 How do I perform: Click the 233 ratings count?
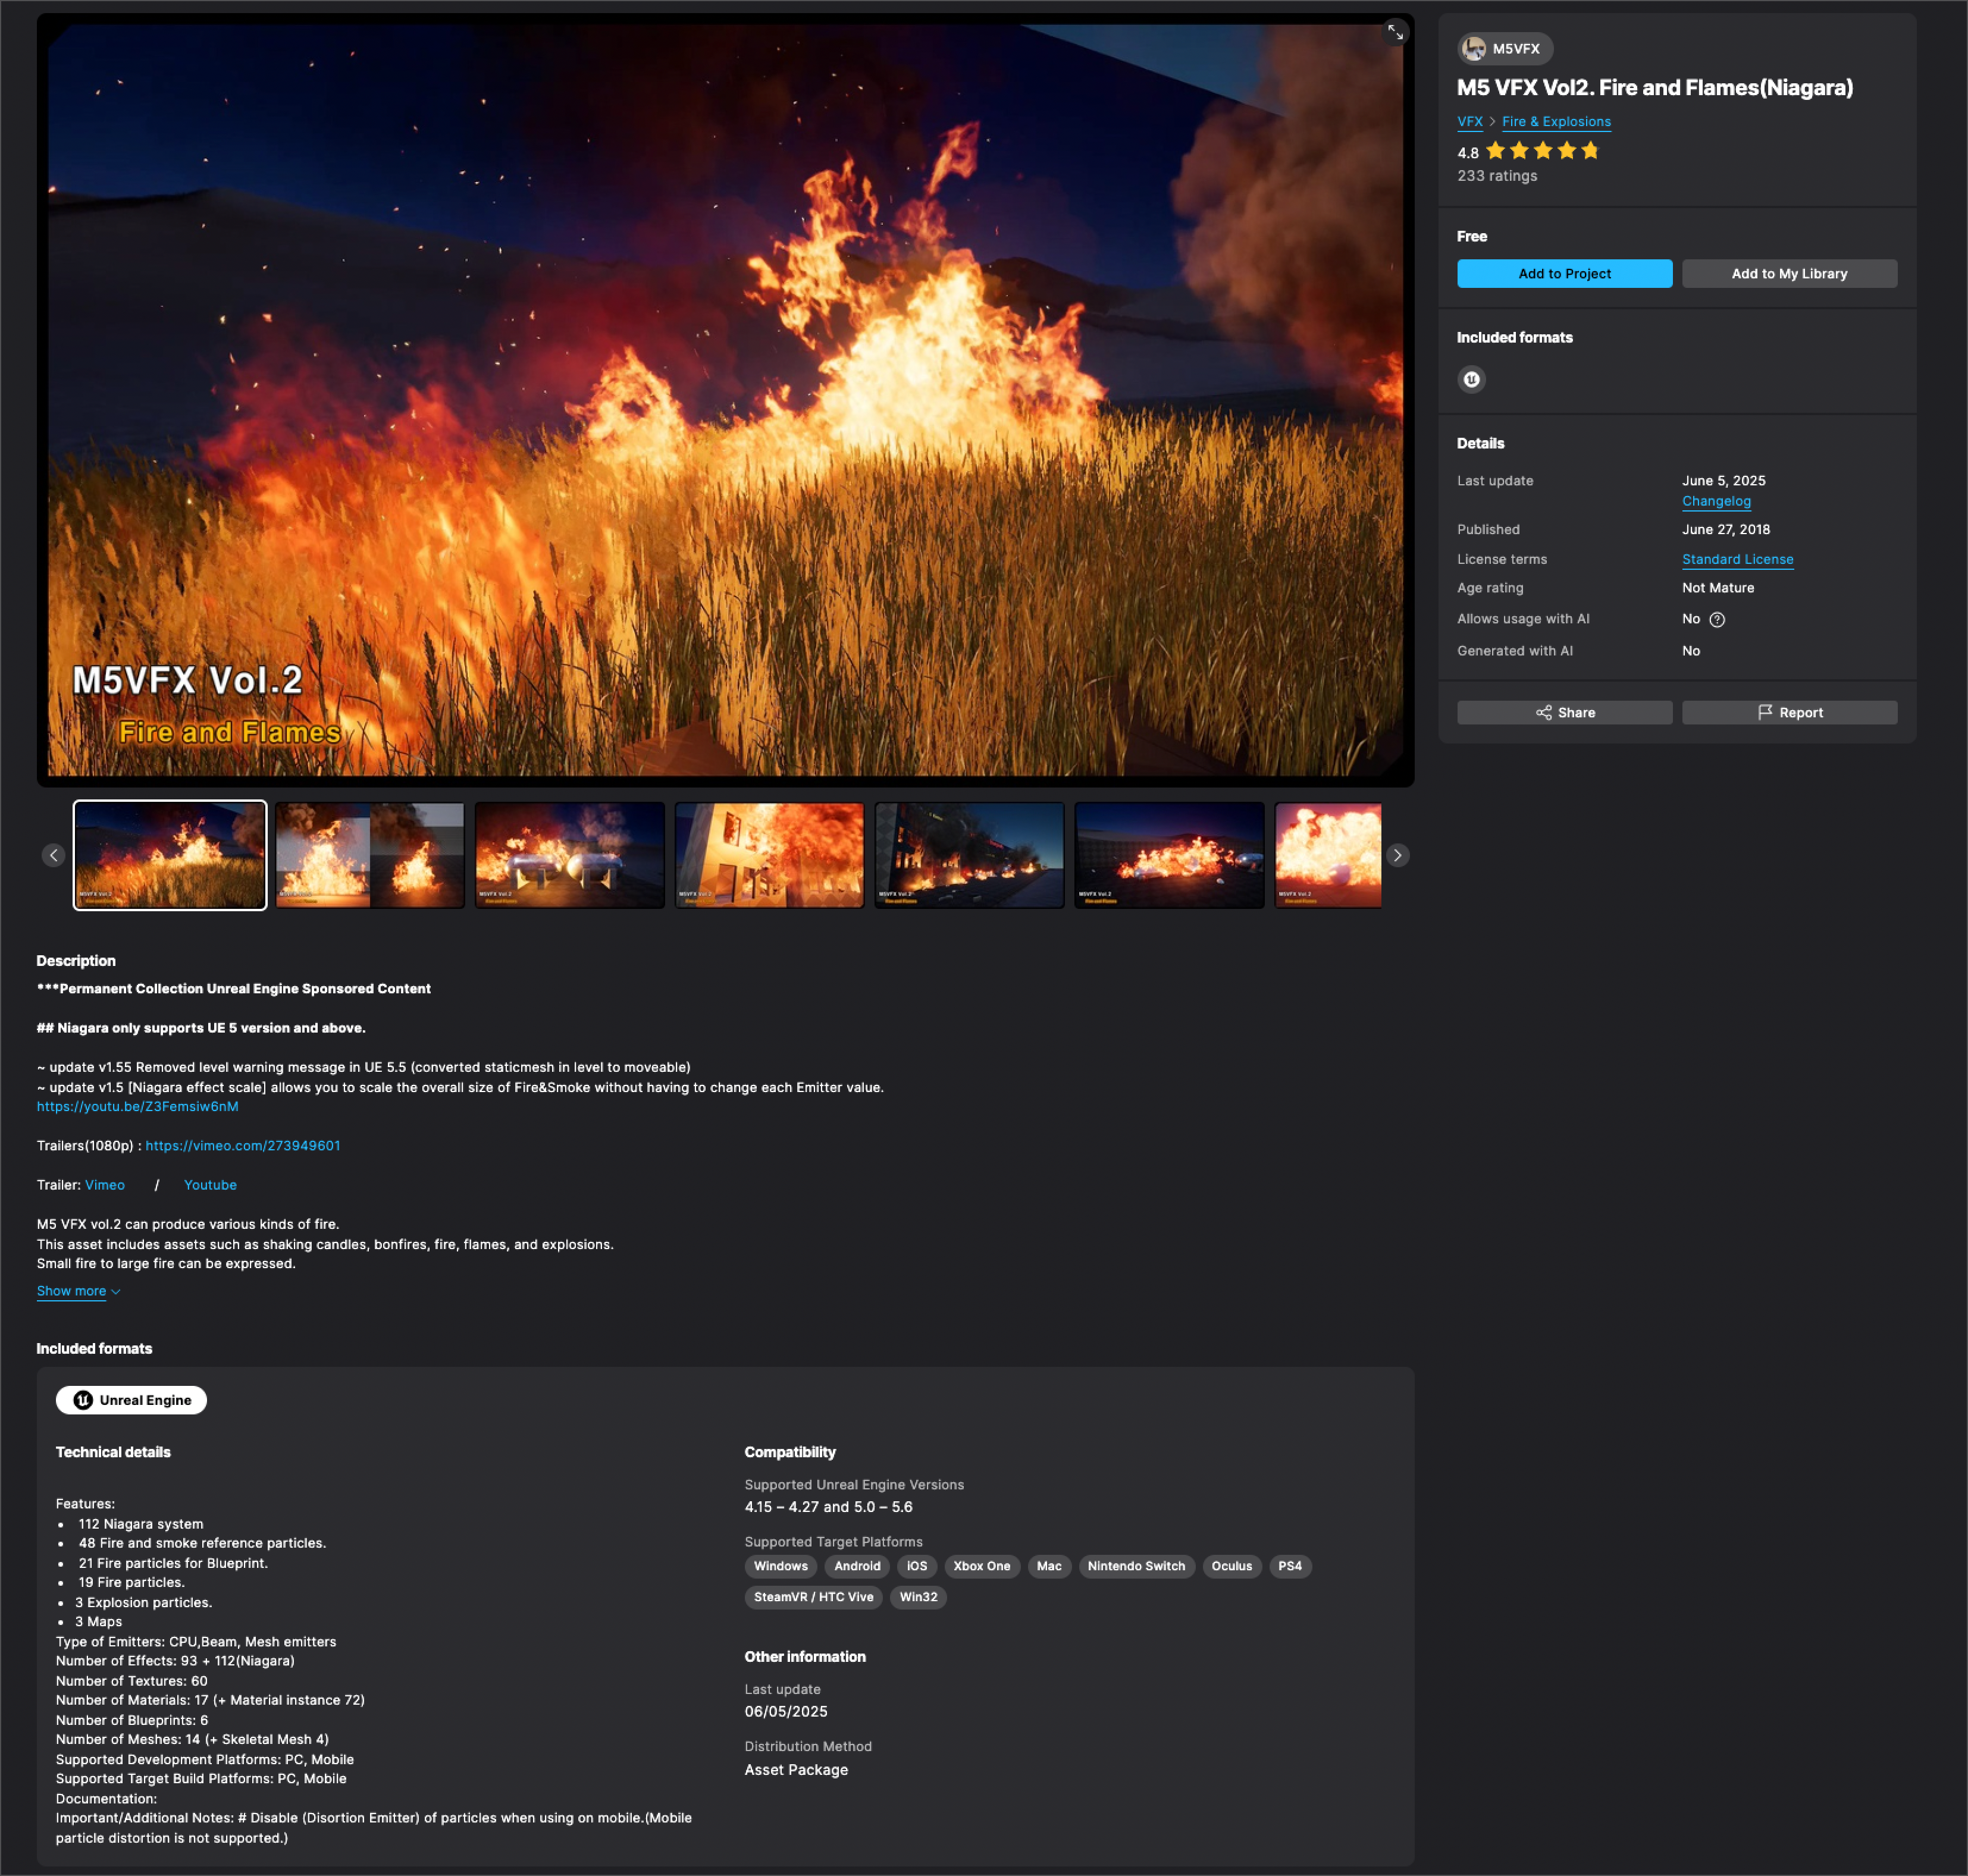coord(1497,176)
